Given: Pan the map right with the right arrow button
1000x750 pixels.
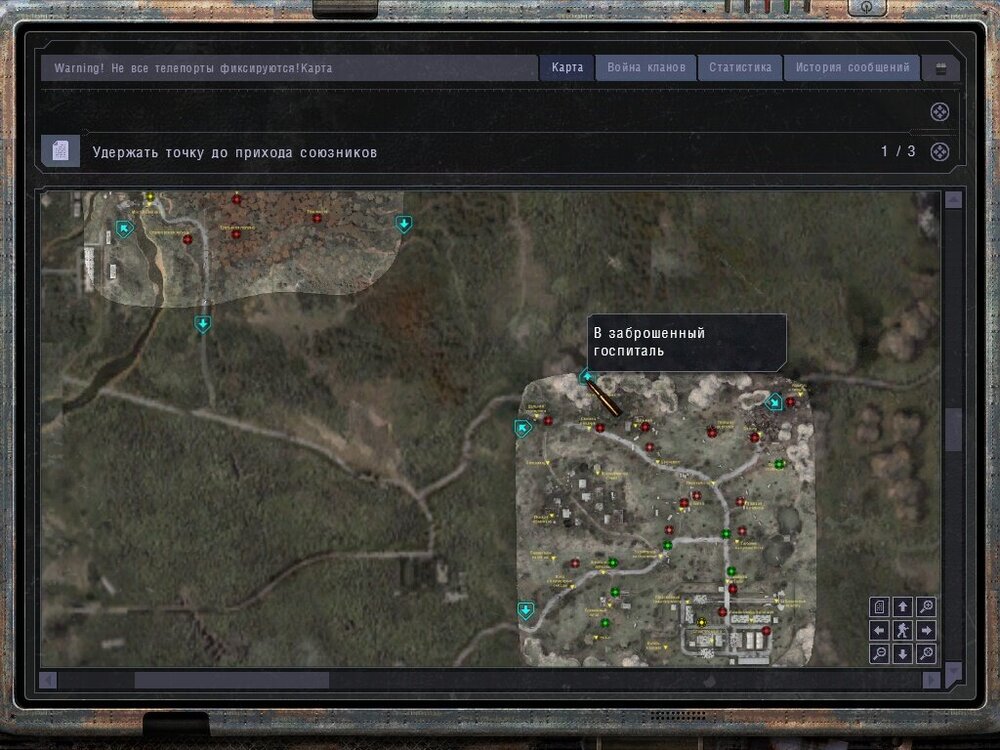Looking at the screenshot, I should click(x=926, y=630).
